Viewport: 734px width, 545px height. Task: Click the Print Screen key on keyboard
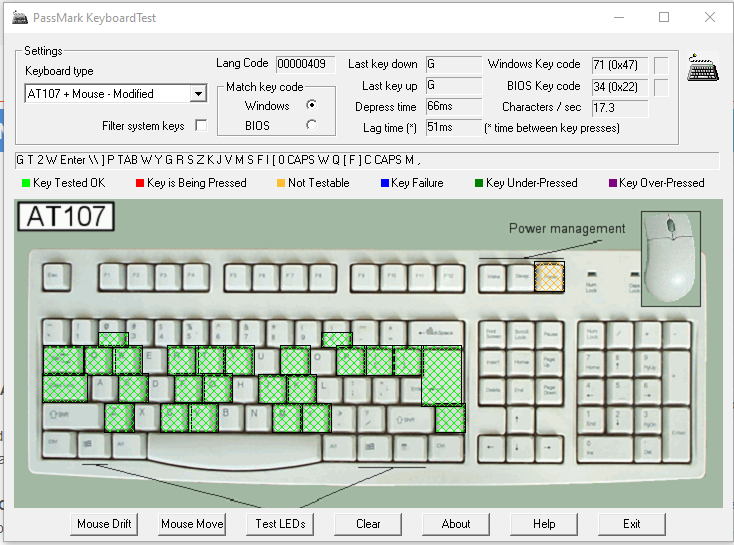click(492, 334)
